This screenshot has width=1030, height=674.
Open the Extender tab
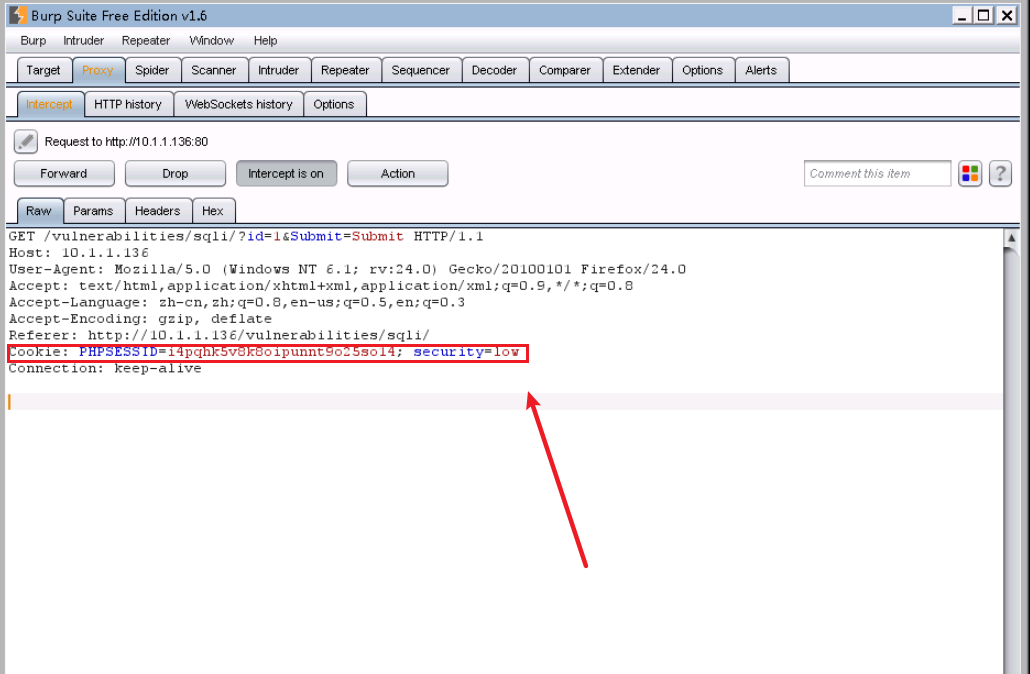pyautogui.click(x=636, y=70)
